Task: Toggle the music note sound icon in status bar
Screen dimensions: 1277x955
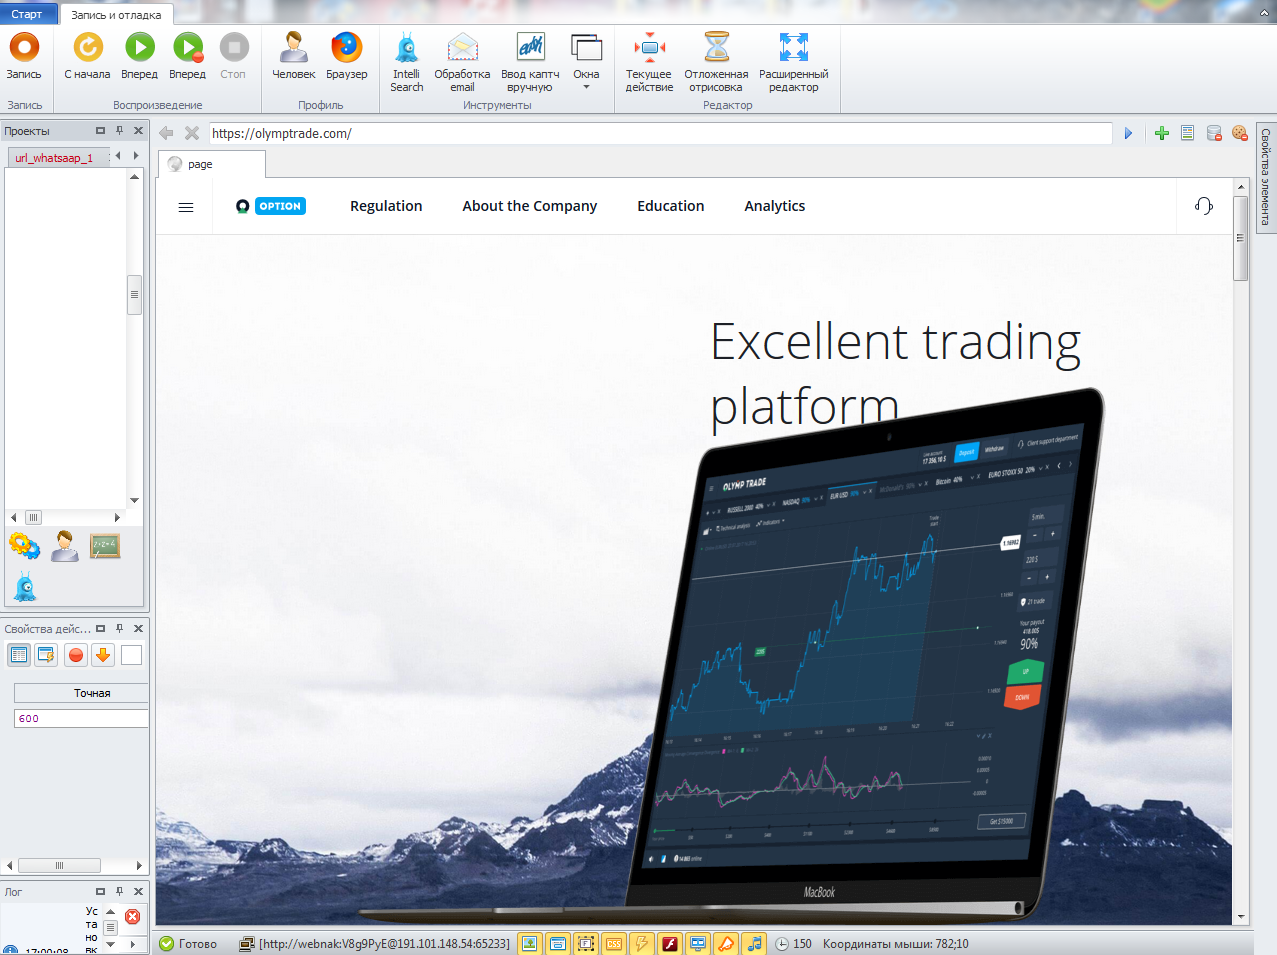Action: [x=754, y=943]
